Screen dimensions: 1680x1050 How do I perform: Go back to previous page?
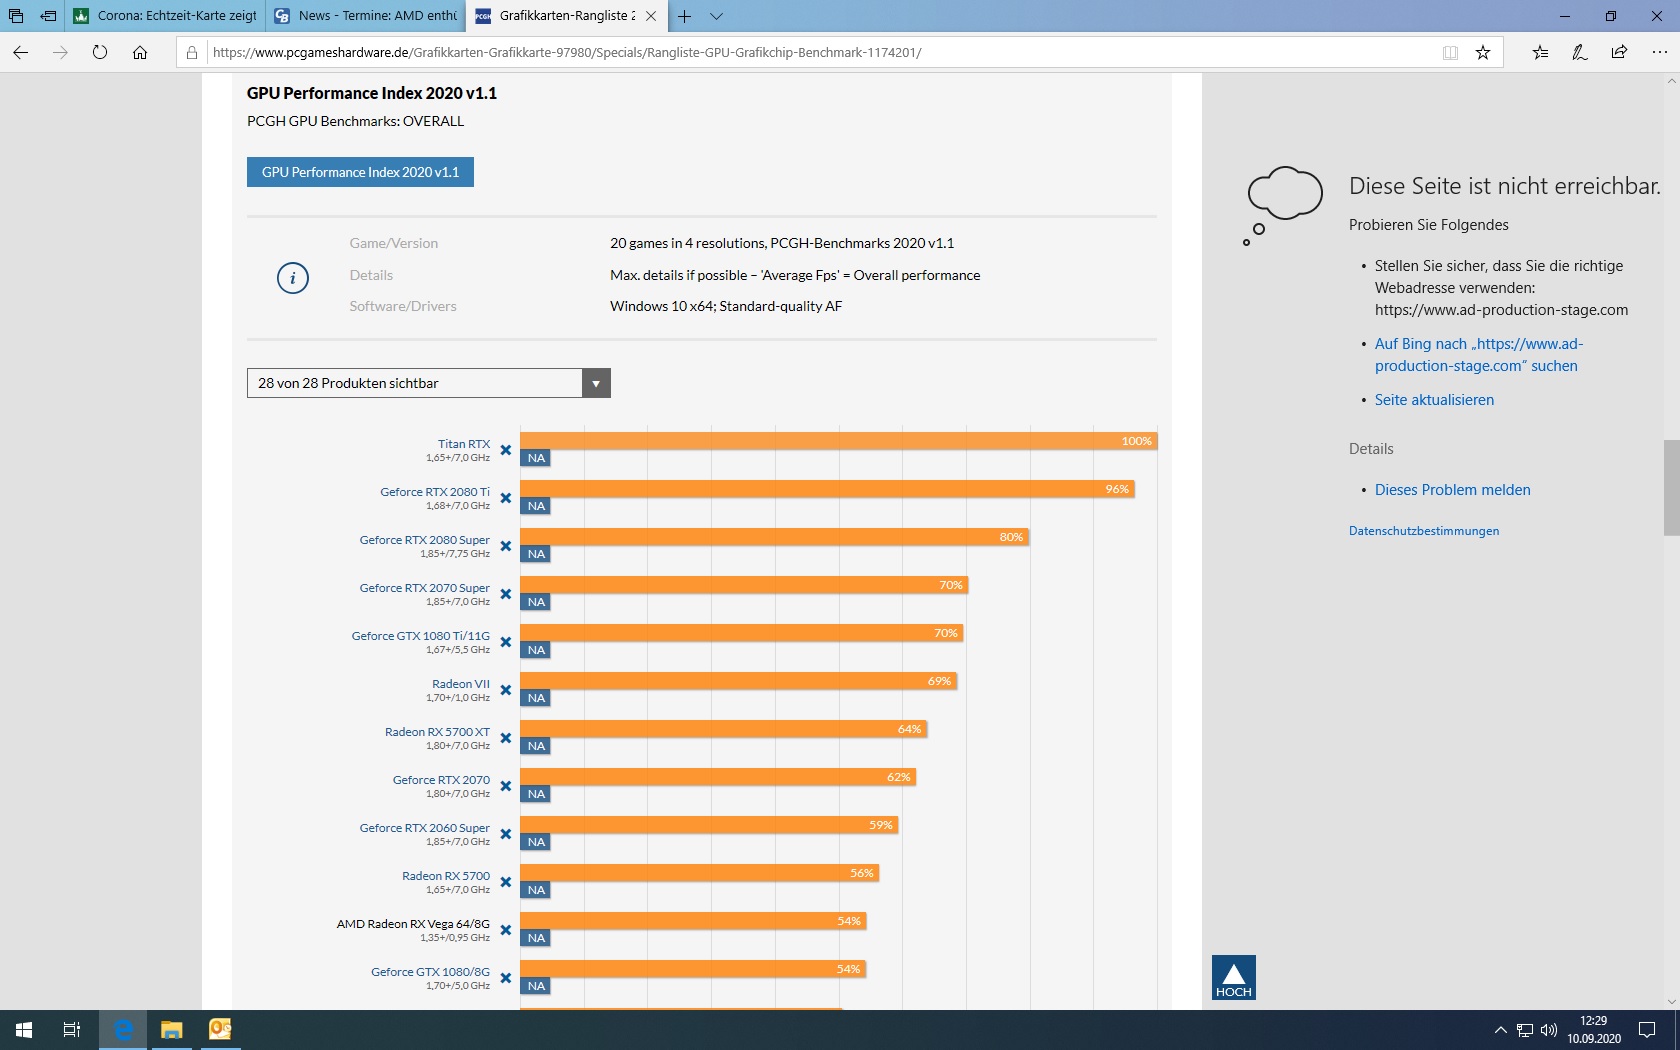pyautogui.click(x=20, y=52)
